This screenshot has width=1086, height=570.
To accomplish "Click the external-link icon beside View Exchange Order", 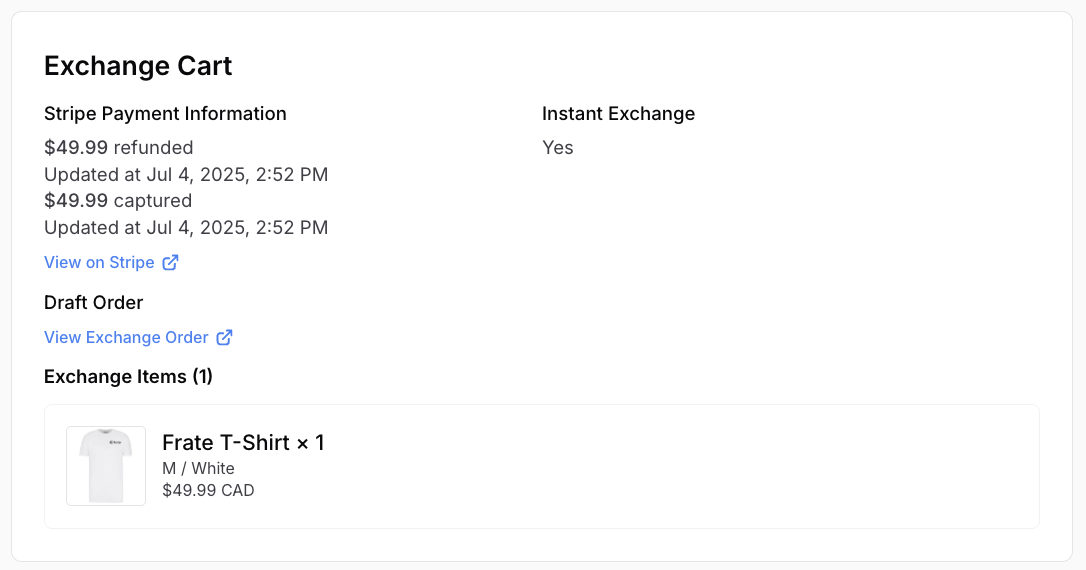I will (x=225, y=337).
